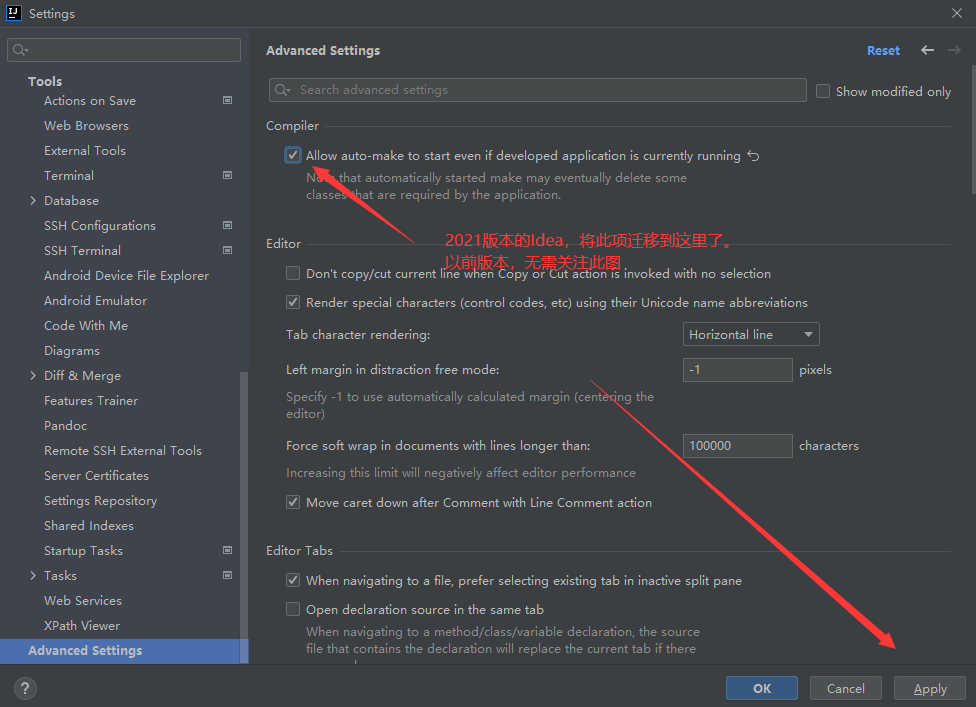Screen dimensions: 976x707
Task: Focus the sidebar settings search box
Action: (124, 50)
